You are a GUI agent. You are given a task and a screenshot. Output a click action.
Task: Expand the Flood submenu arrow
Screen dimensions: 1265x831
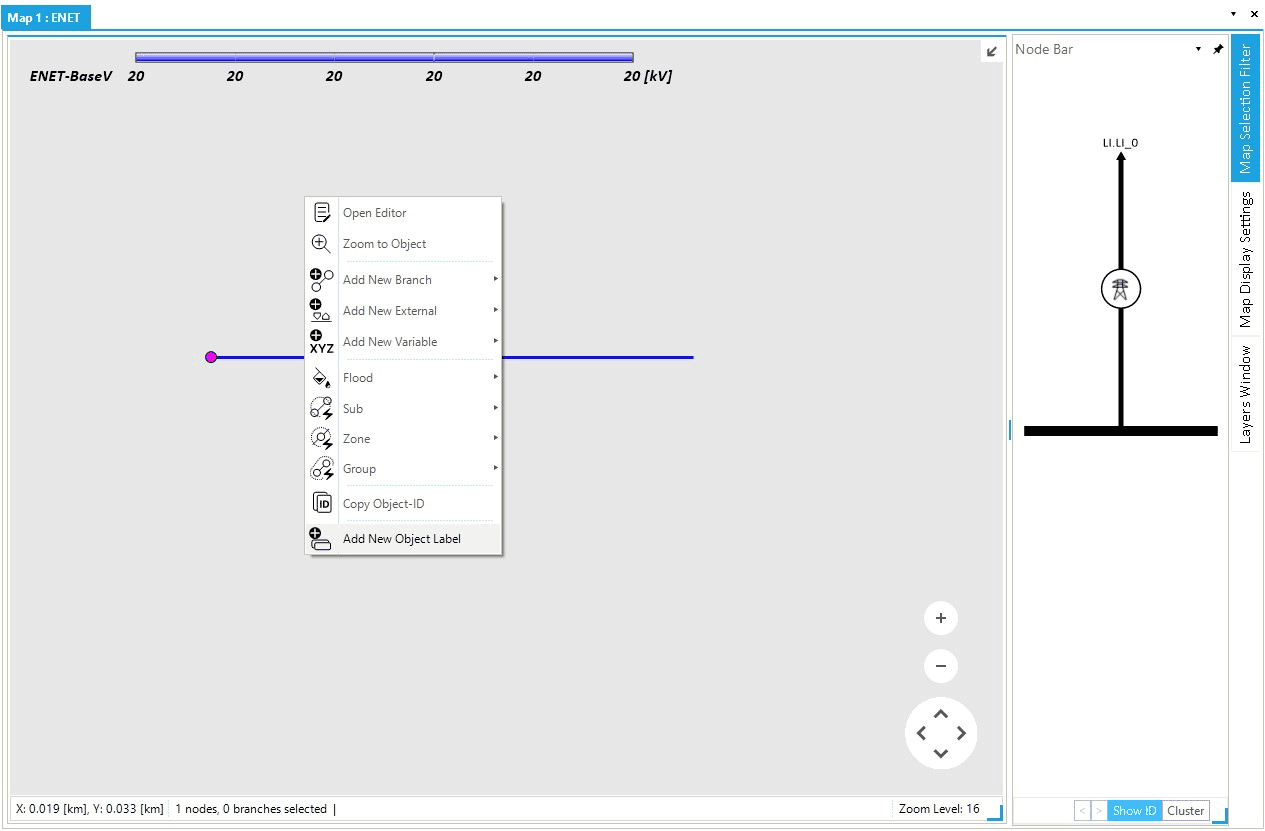495,377
